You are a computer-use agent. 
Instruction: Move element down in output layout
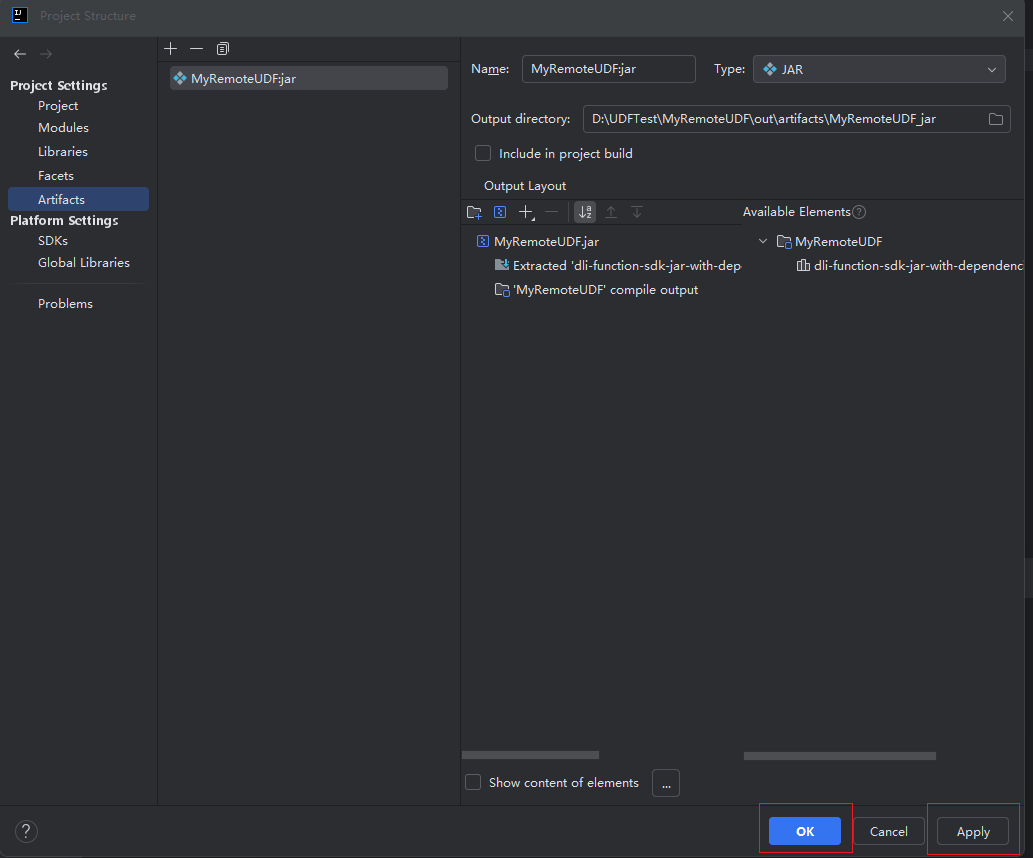pyautogui.click(x=636, y=212)
